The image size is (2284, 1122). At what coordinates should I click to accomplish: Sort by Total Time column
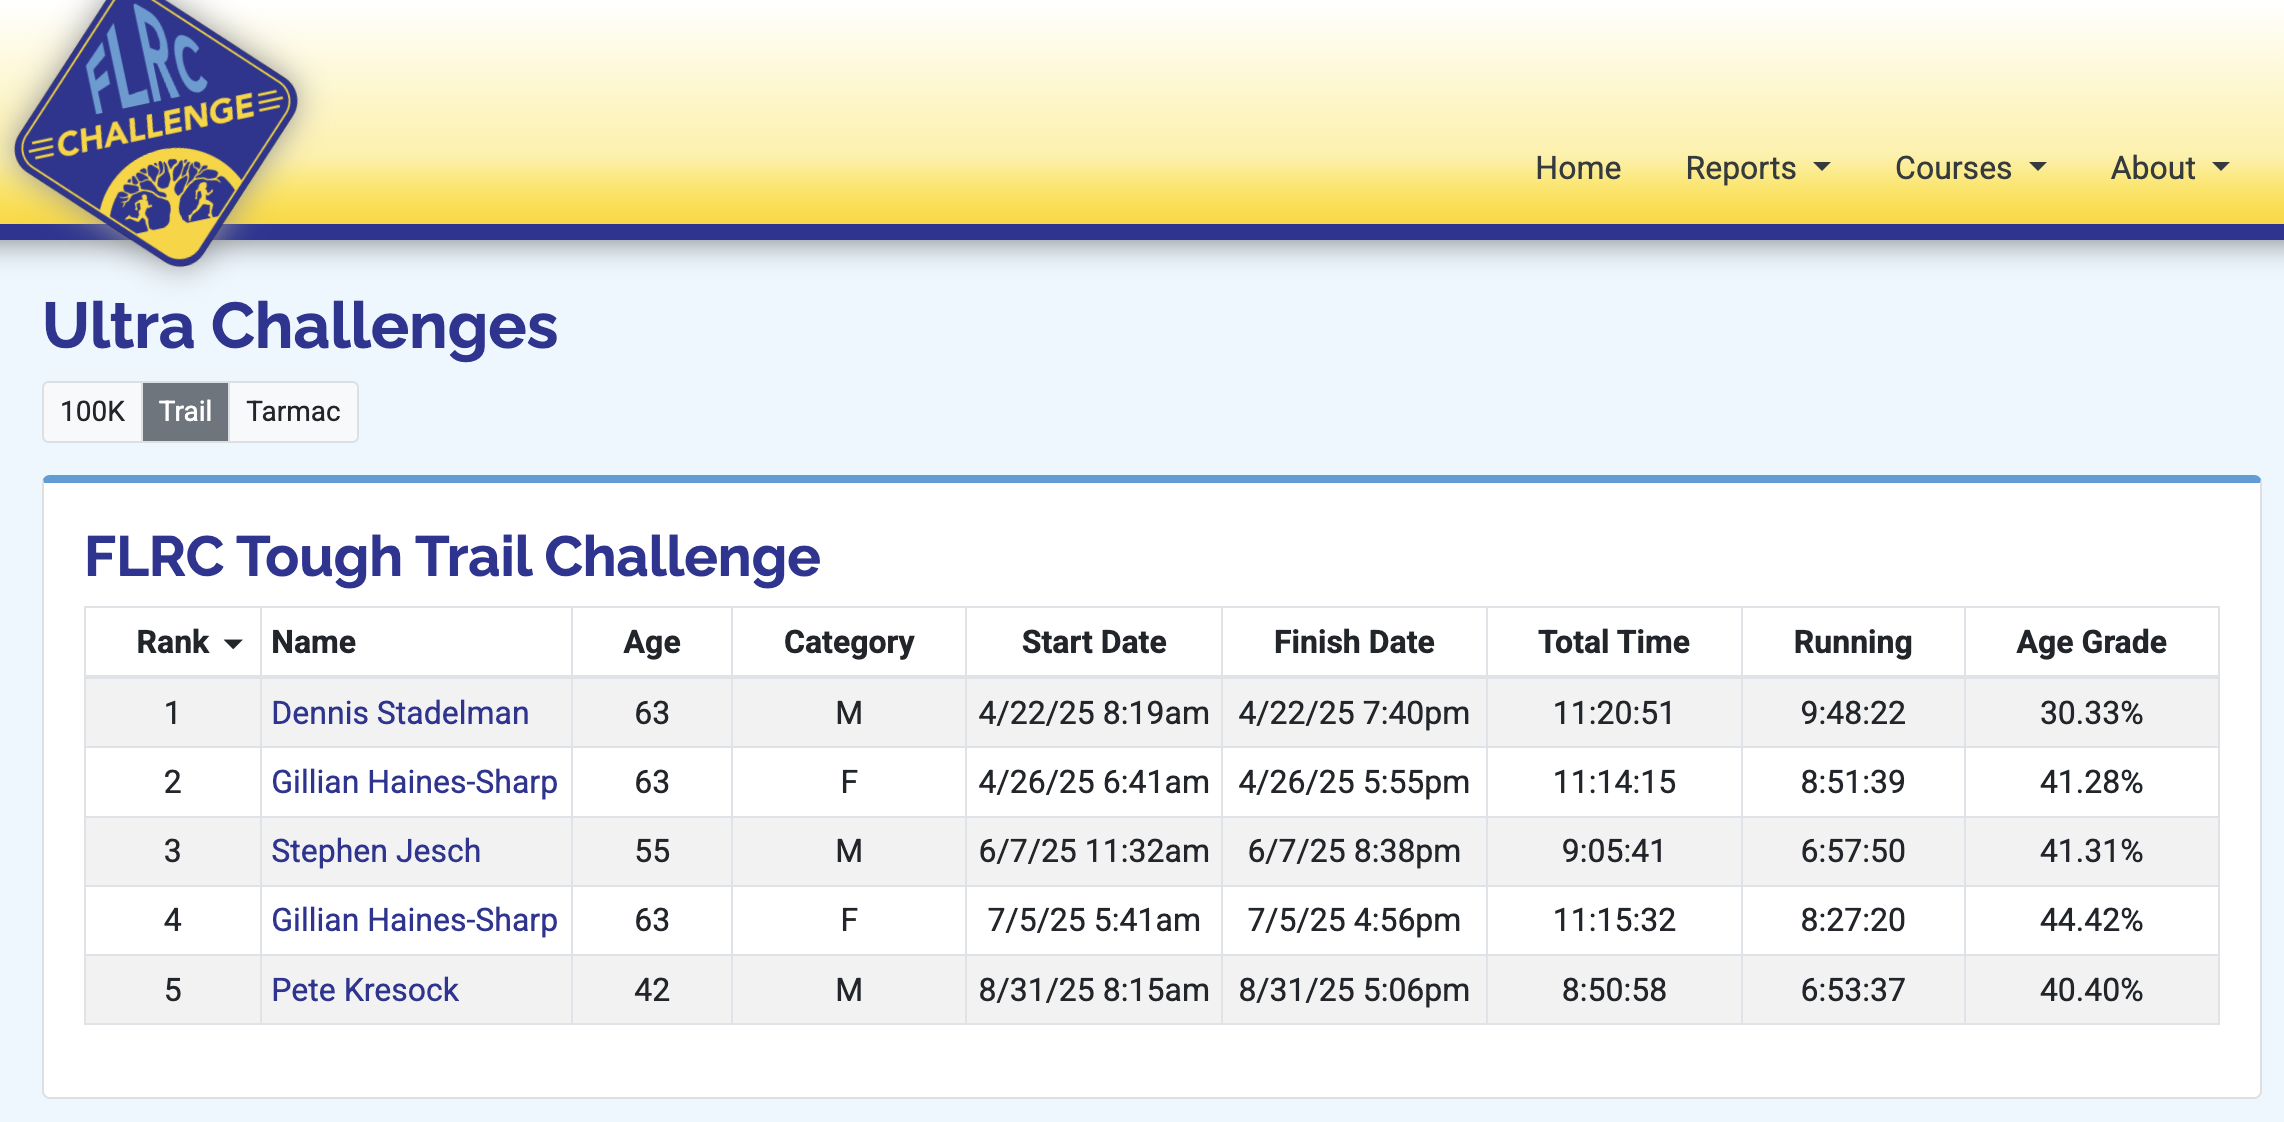tap(1614, 642)
